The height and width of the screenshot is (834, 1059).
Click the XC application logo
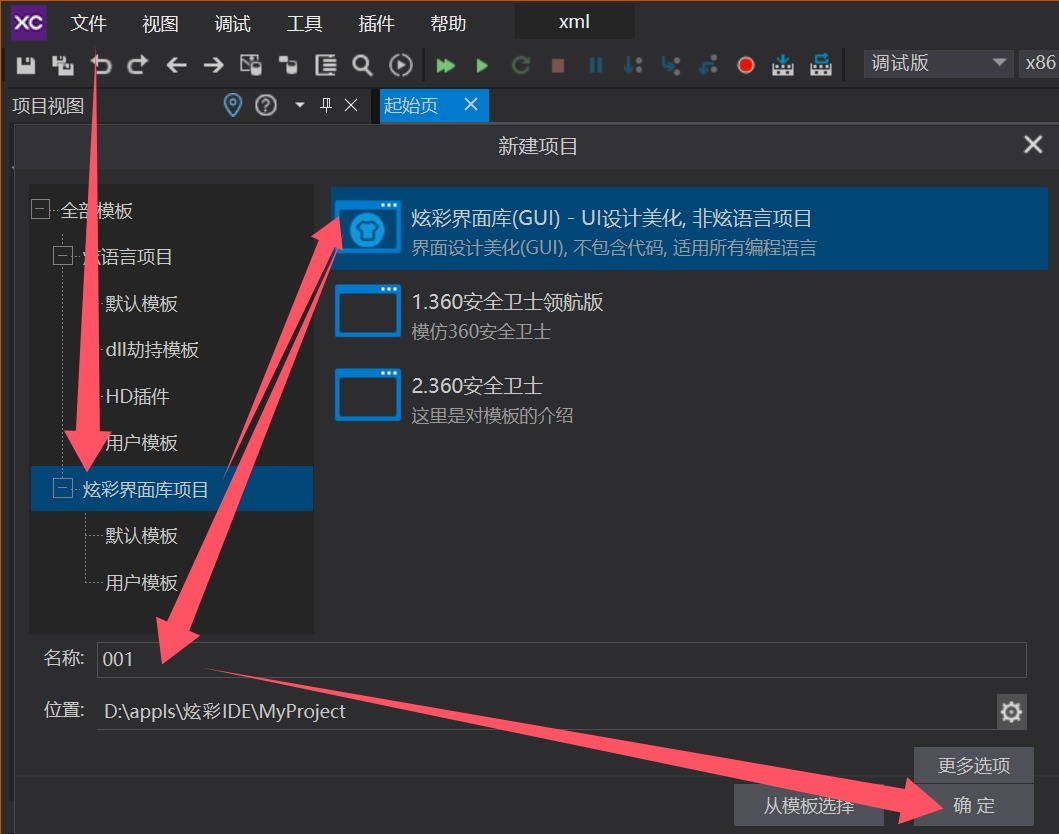tap(28, 23)
